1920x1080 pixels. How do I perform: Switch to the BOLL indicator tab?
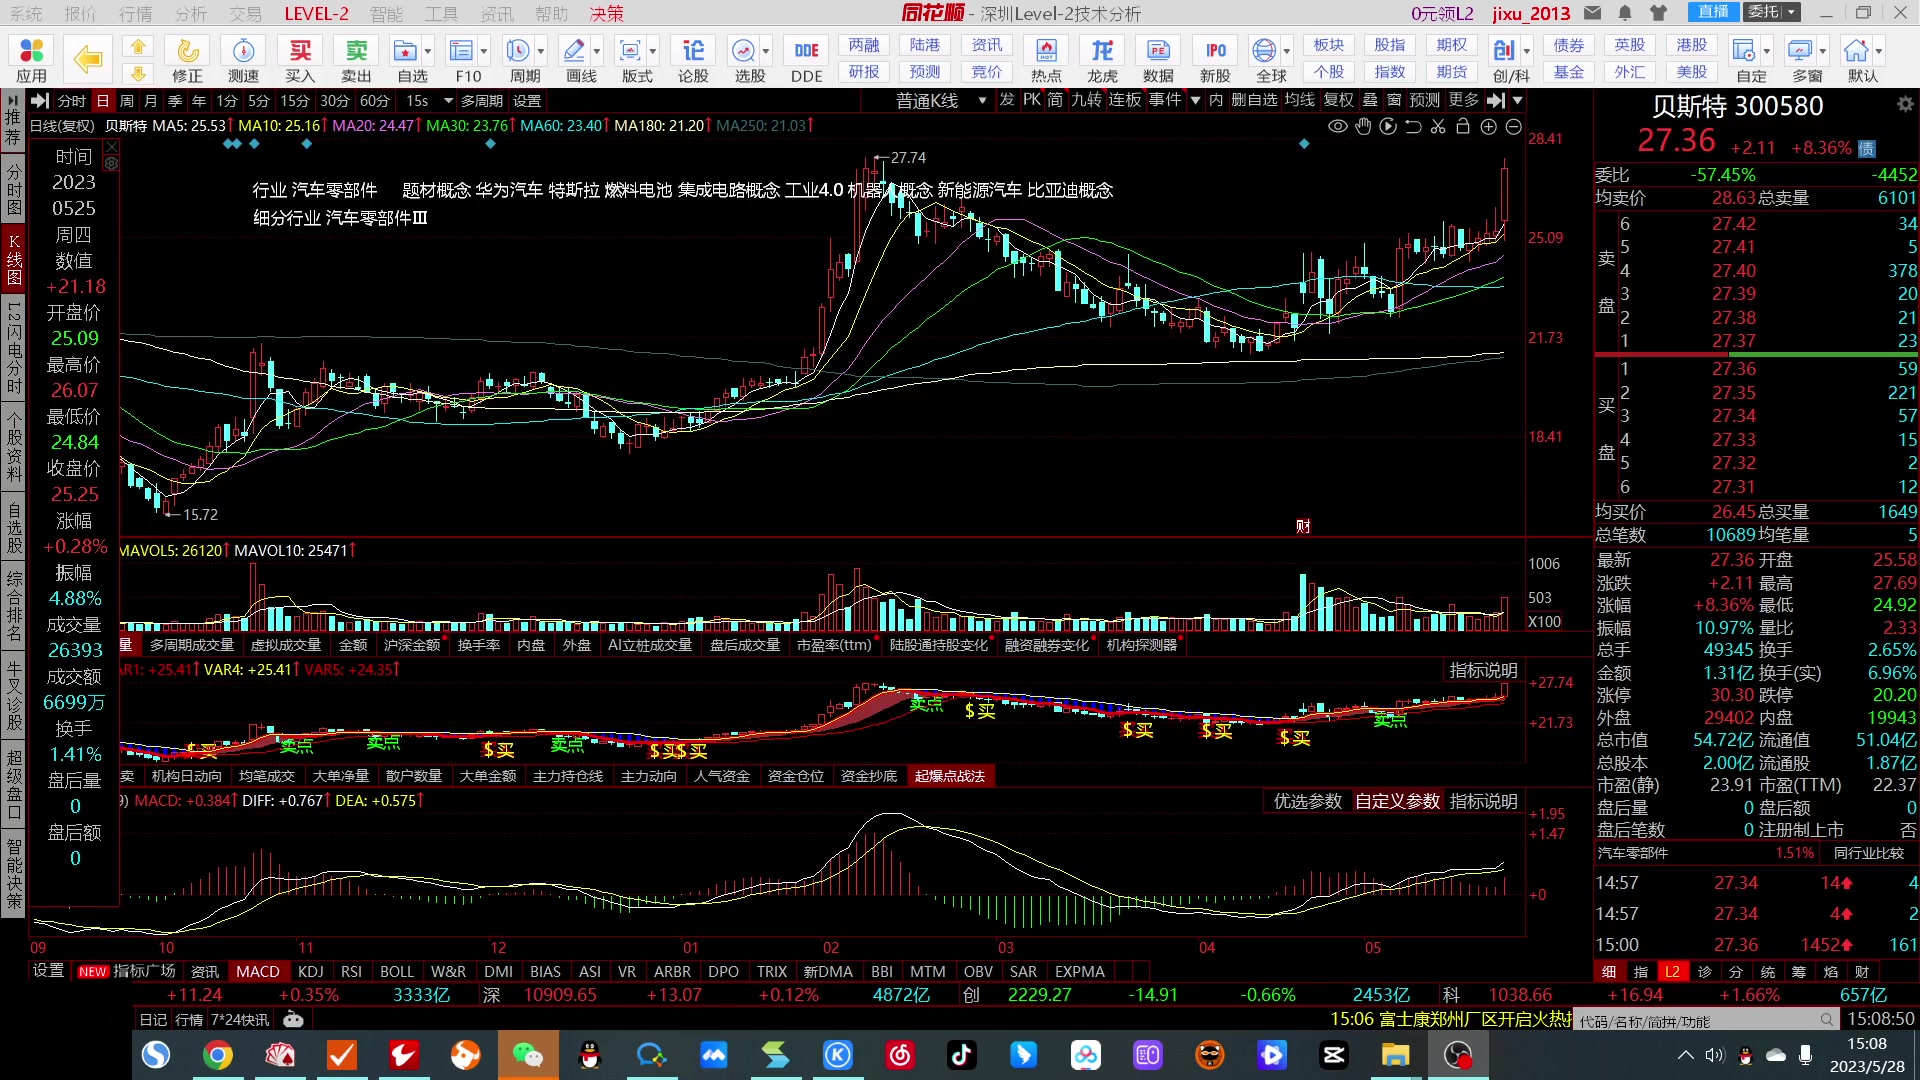[397, 971]
